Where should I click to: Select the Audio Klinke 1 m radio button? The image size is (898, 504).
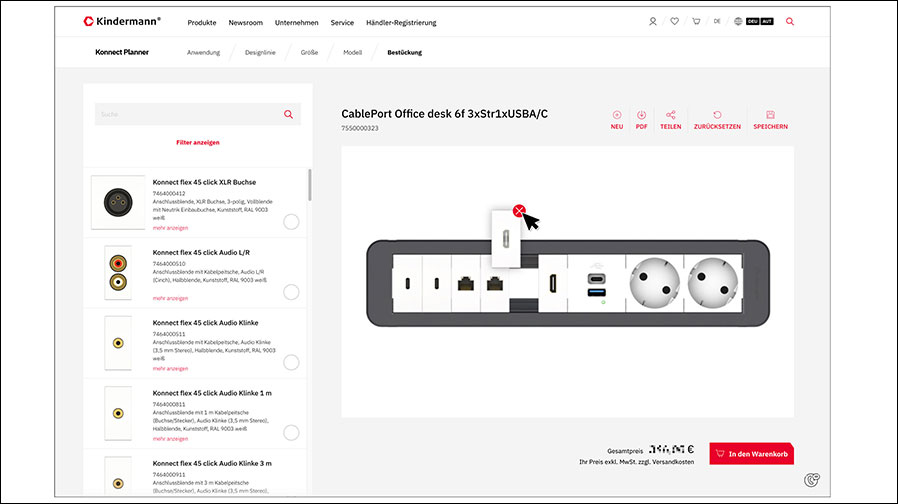click(291, 432)
